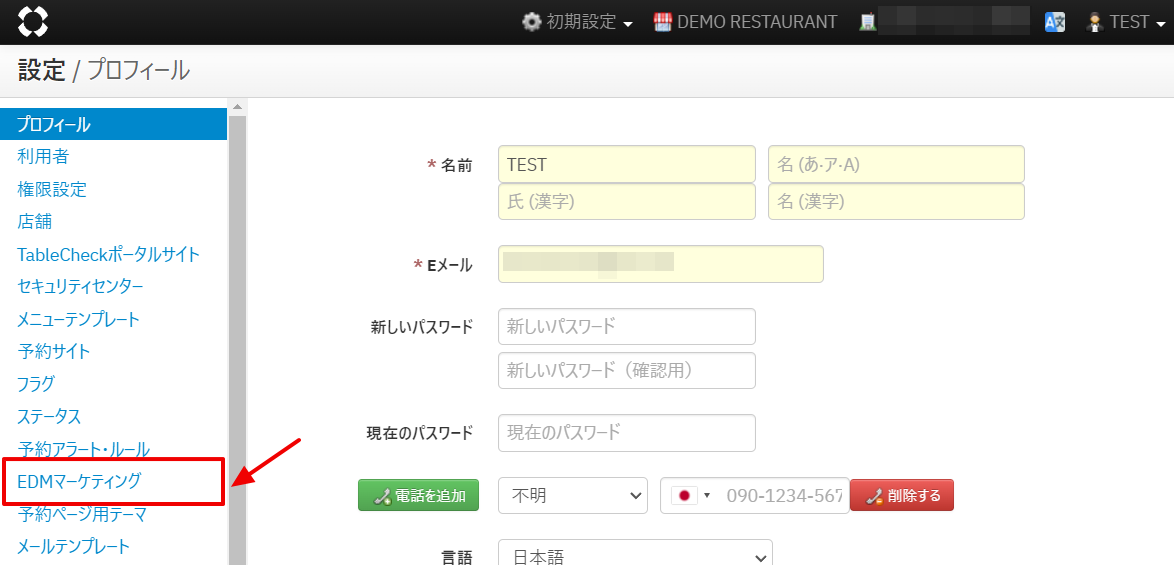The width and height of the screenshot is (1174, 565).
Task: Click the building icon in top bar
Action: point(868,22)
